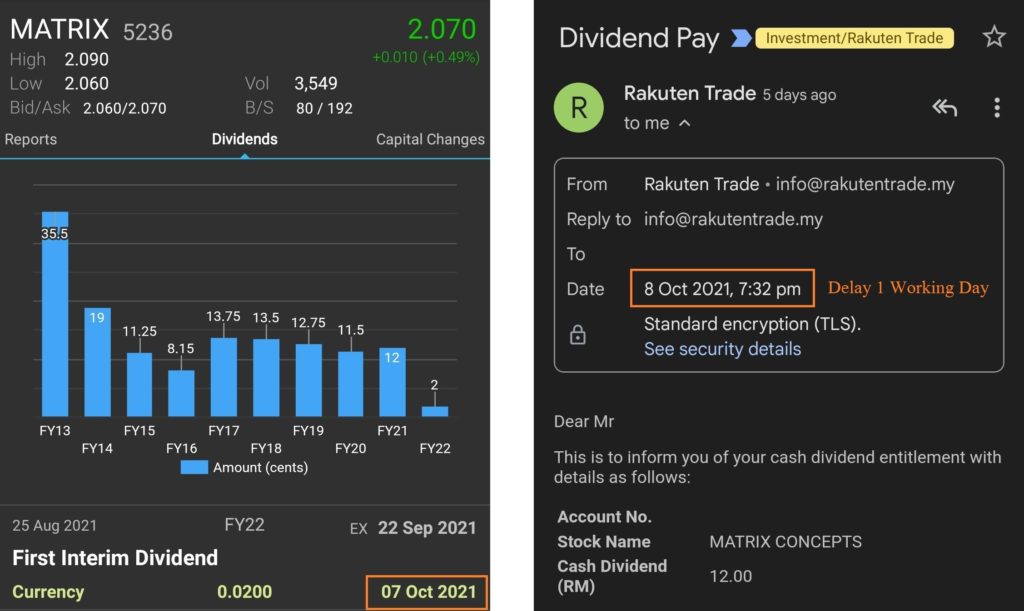Click the '5 days ago' timestamp
This screenshot has height=611, width=1024.
click(x=799, y=95)
